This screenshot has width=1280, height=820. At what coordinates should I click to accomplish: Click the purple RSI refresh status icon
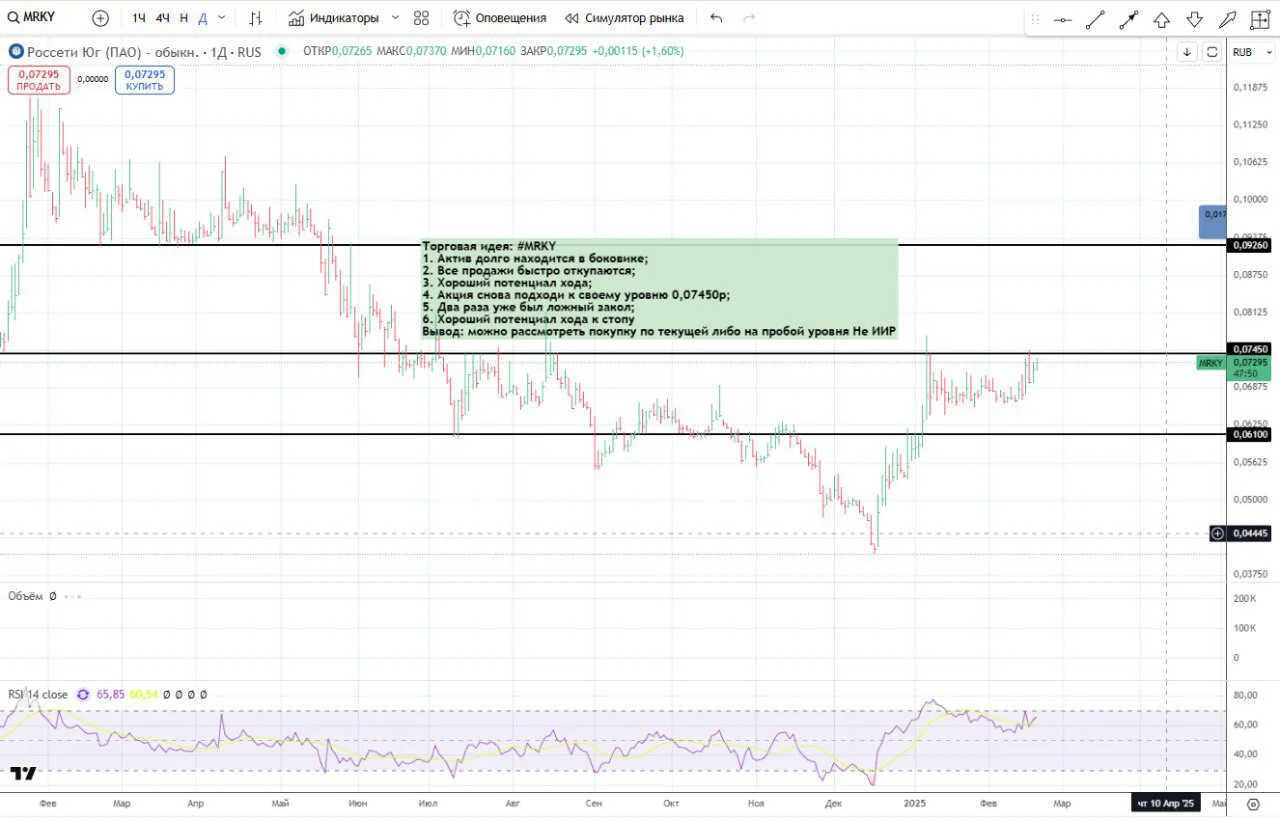[83, 694]
